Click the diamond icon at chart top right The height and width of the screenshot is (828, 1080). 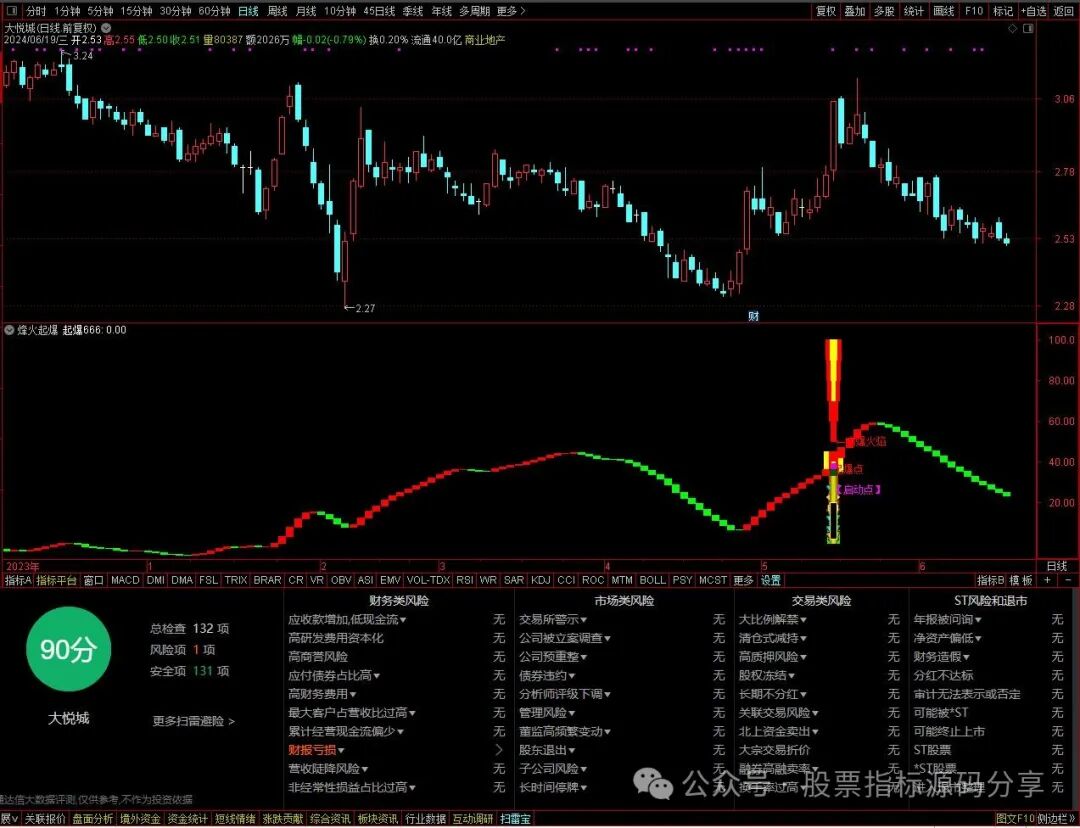(x=1012, y=29)
